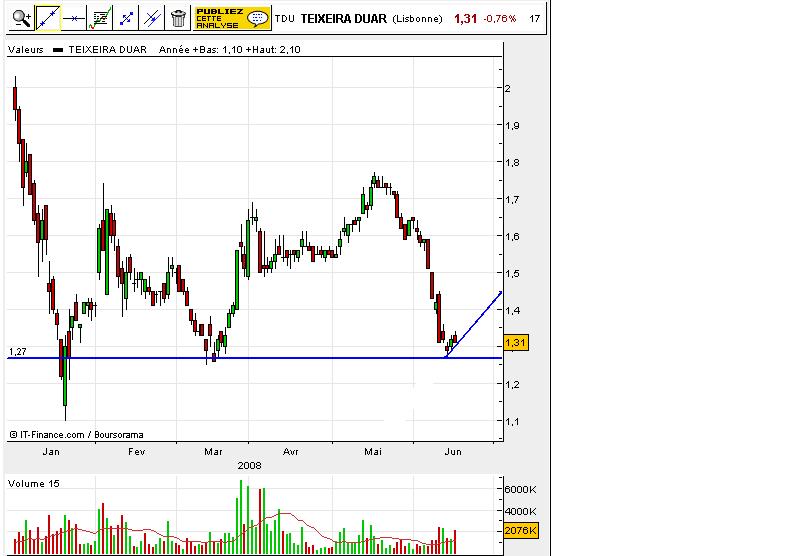
Task: Click the 6000K volume axis label
Action: (520, 489)
